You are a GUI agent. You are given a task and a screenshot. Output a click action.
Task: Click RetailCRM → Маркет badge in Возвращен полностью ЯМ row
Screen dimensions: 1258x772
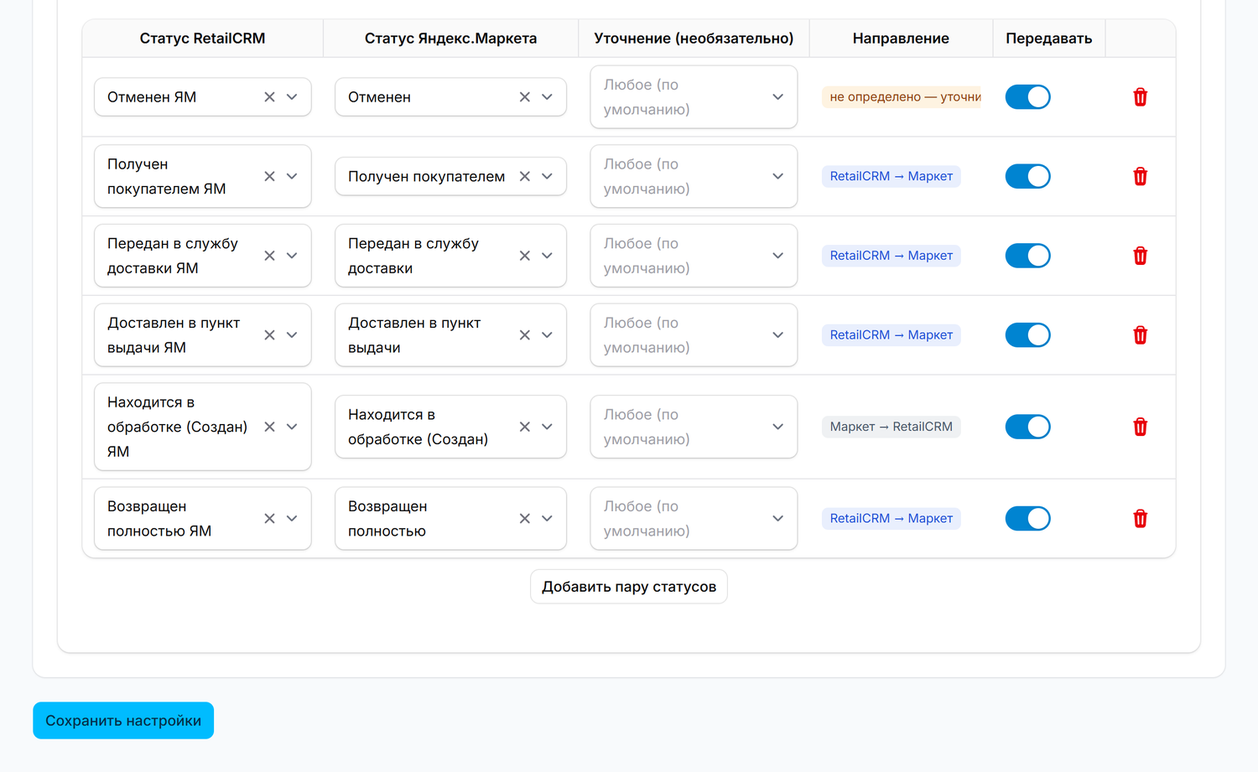[891, 519]
